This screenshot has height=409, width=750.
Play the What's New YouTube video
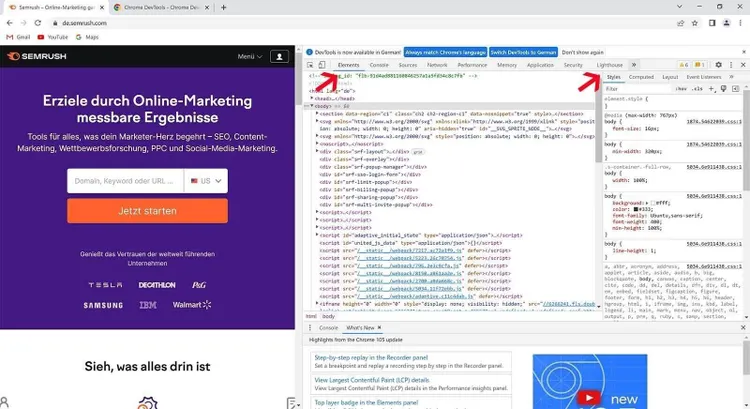pos(589,398)
